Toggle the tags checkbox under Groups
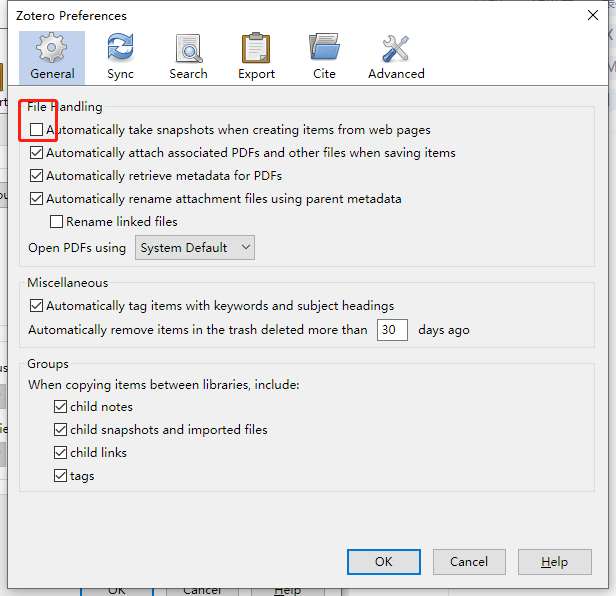 (60, 476)
